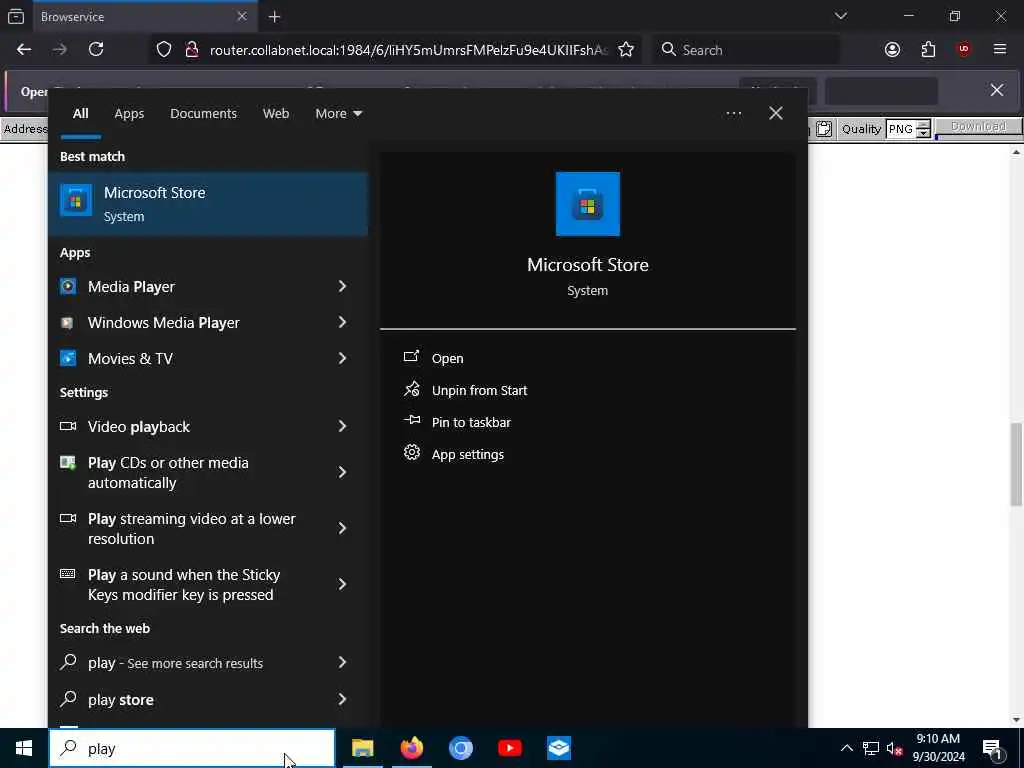Image resolution: width=1024 pixels, height=768 pixels.
Task: Switch to the Web search tab
Action: [276, 113]
